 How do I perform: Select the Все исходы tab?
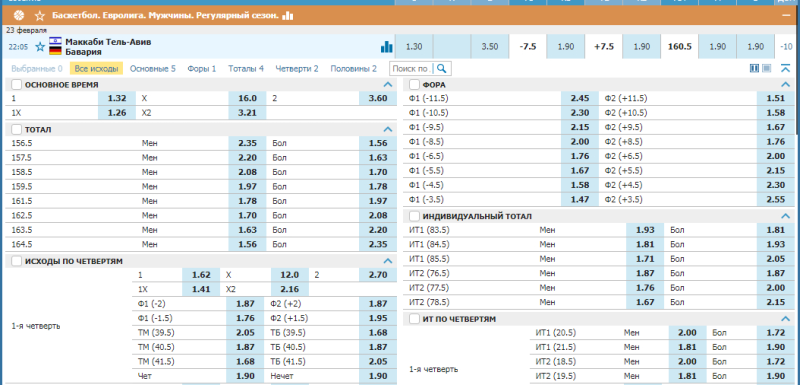coord(96,68)
